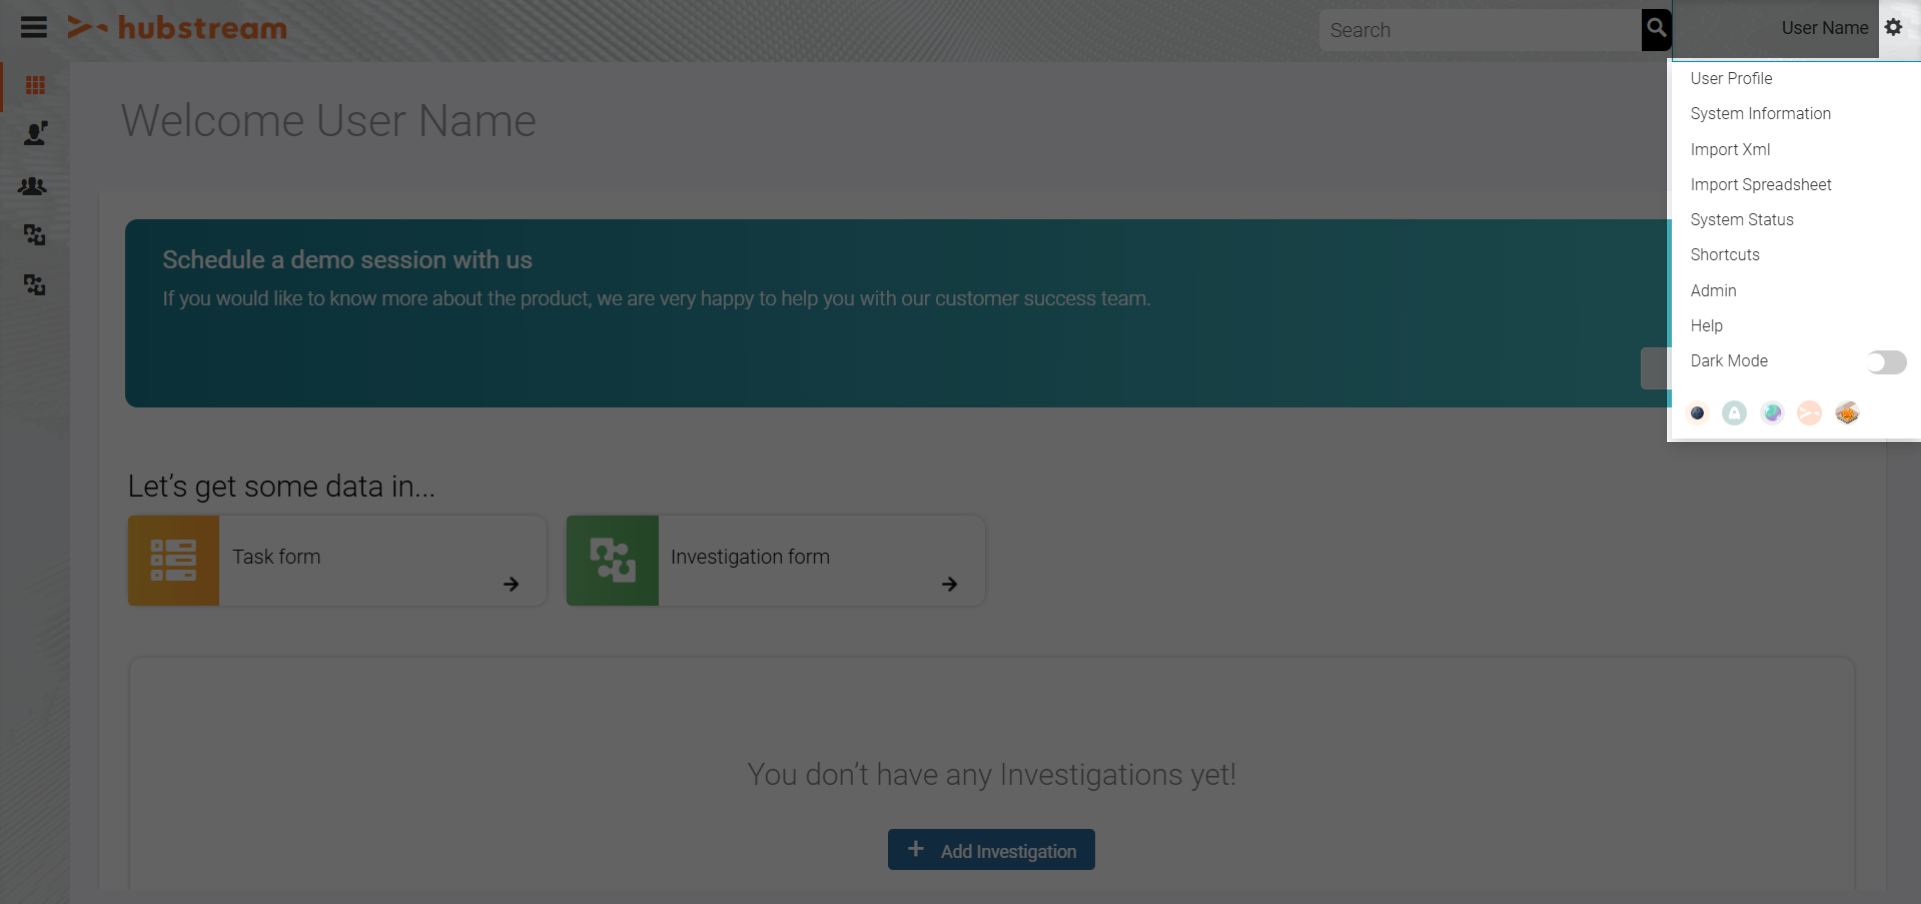
Task: Choose the iridescent bubble theme swatch
Action: pyautogui.click(x=1772, y=413)
